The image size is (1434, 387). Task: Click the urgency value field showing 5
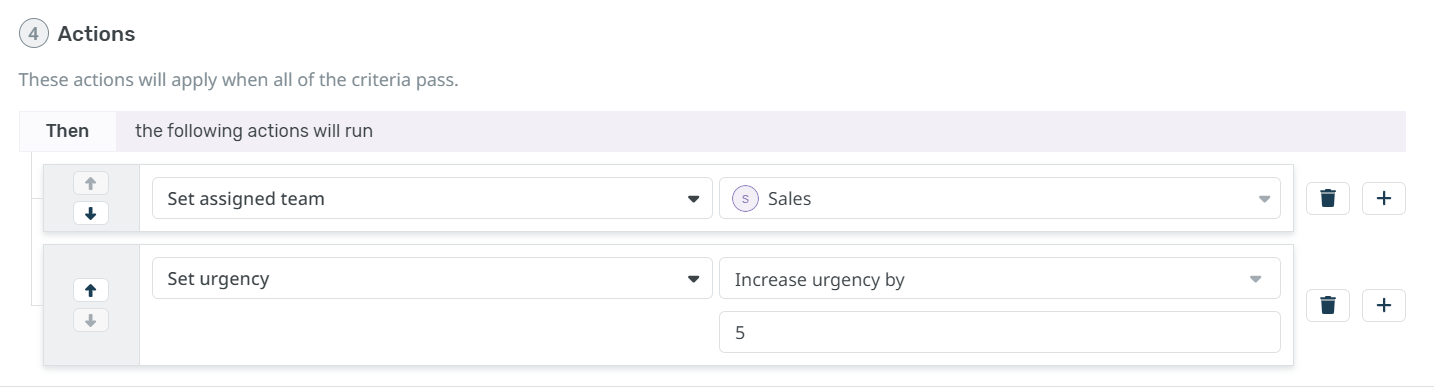pos(1000,332)
